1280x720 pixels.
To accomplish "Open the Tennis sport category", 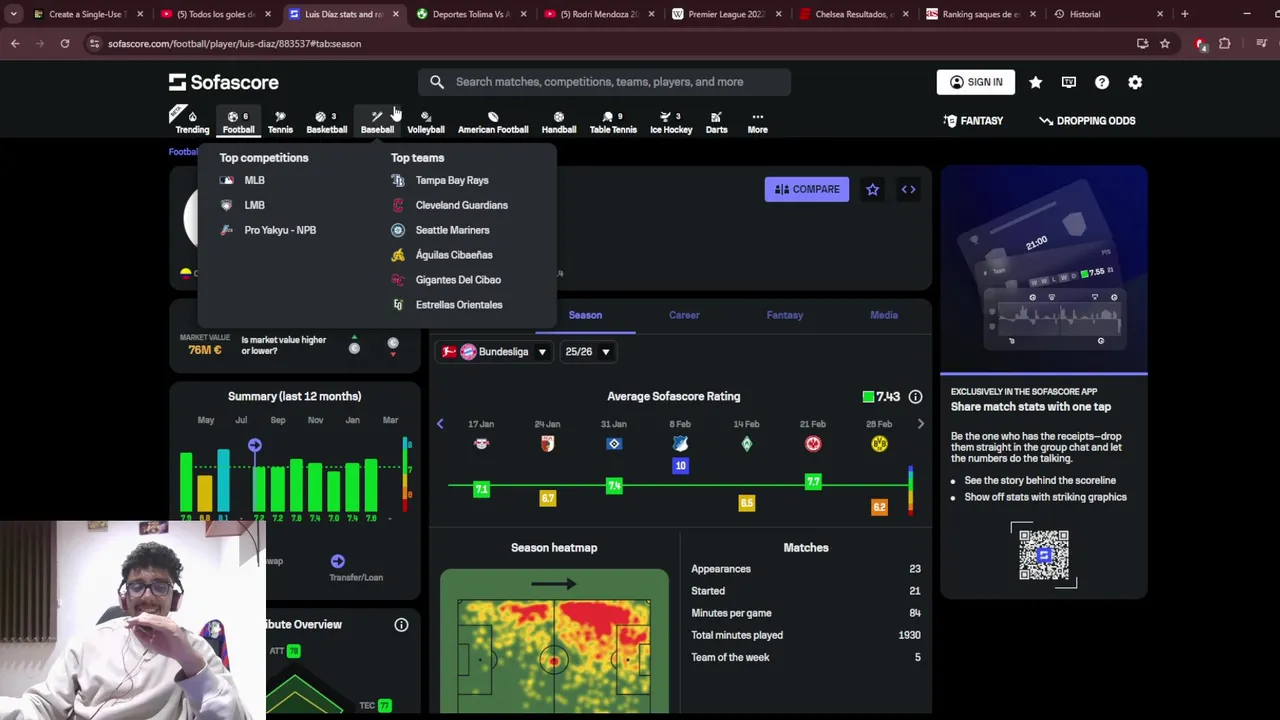I will coord(280,121).
